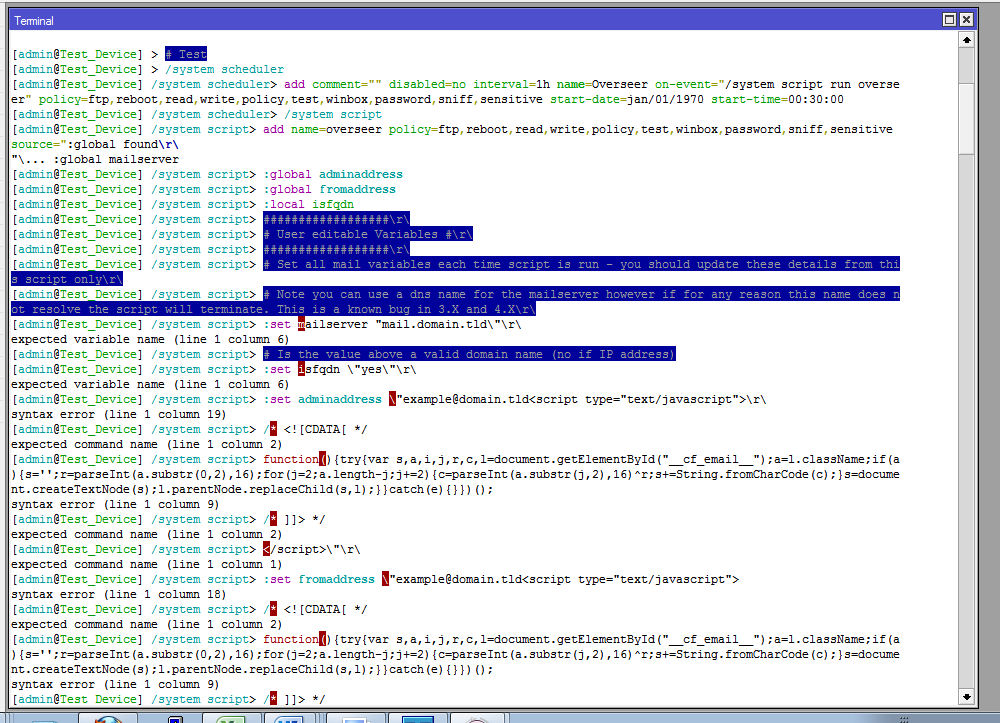The image size is (1000, 723).
Task: Click 'expected command name (line 1 column 1)' message
Action: [147, 564]
